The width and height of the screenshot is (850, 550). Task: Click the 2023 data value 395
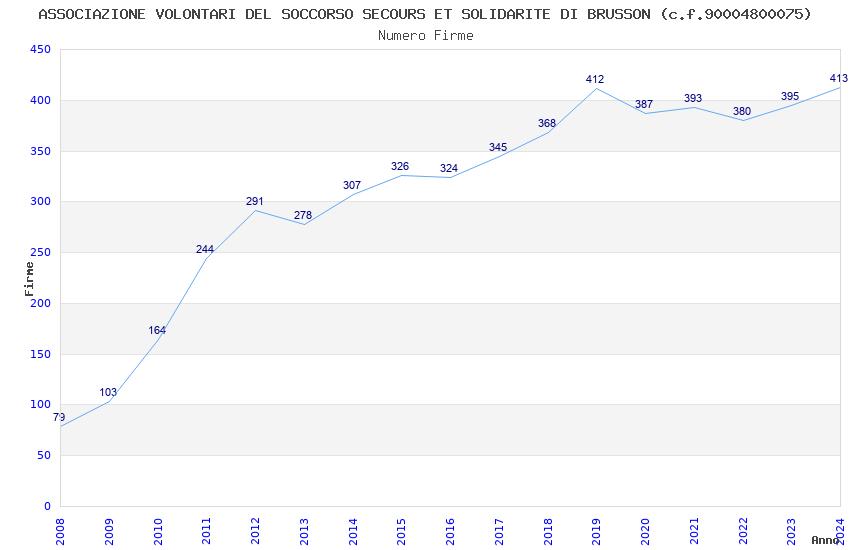[790, 96]
